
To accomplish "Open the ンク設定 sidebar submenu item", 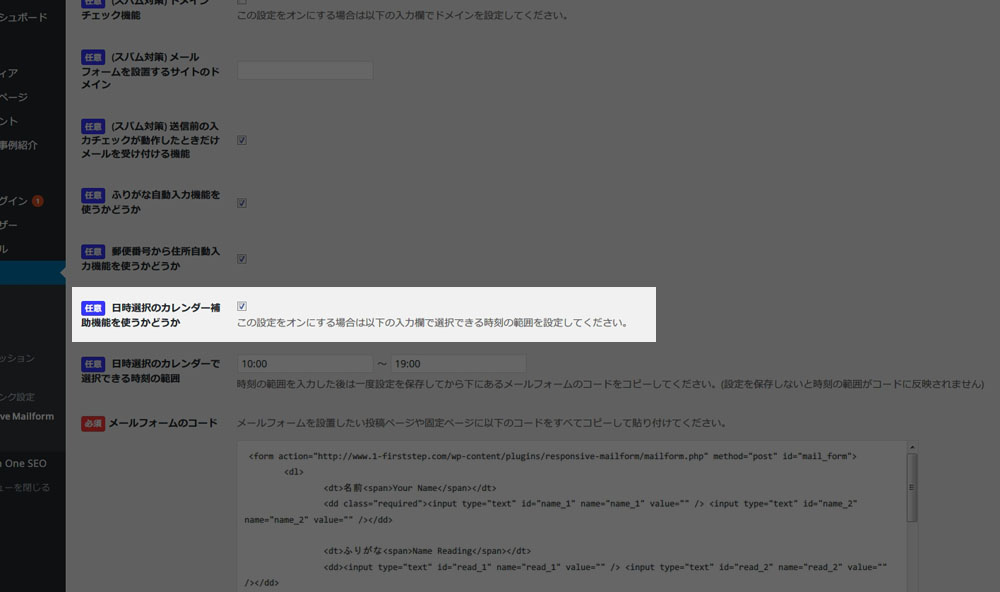I will click(17, 397).
